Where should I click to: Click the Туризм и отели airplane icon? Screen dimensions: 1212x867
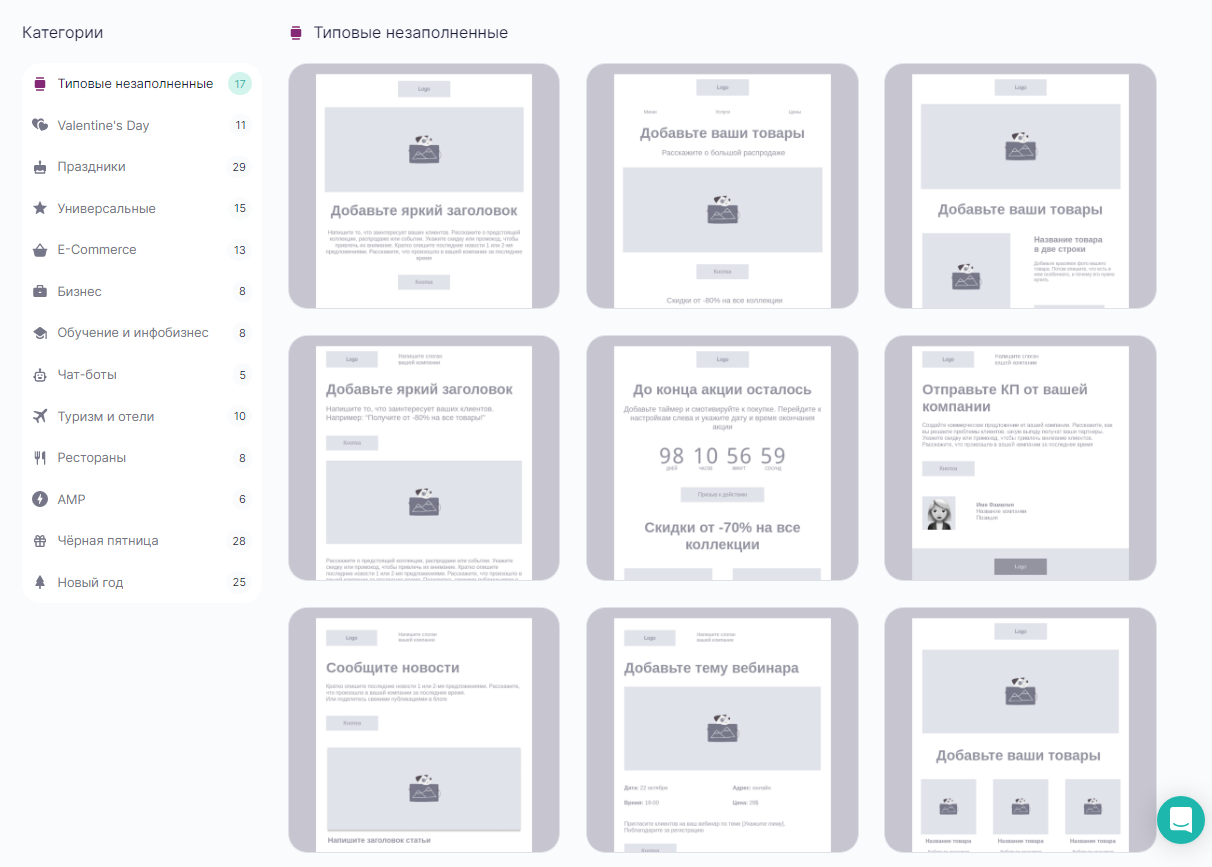click(40, 416)
